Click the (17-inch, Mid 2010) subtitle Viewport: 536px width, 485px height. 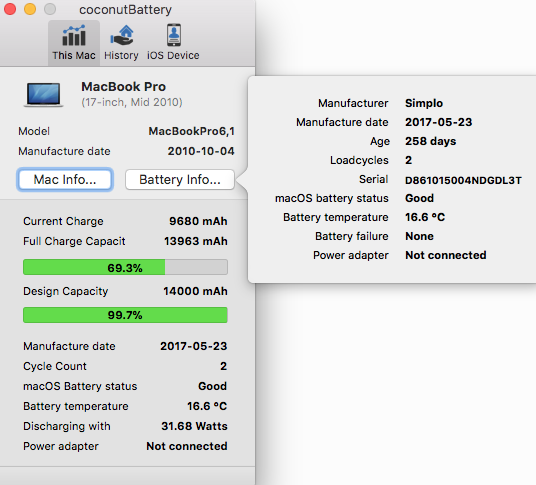[x=132, y=102]
